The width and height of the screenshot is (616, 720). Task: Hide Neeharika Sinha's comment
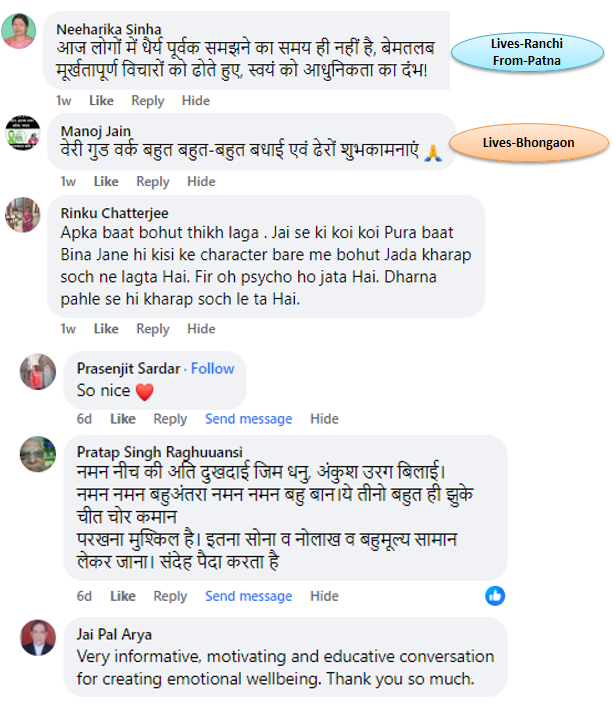click(x=196, y=100)
